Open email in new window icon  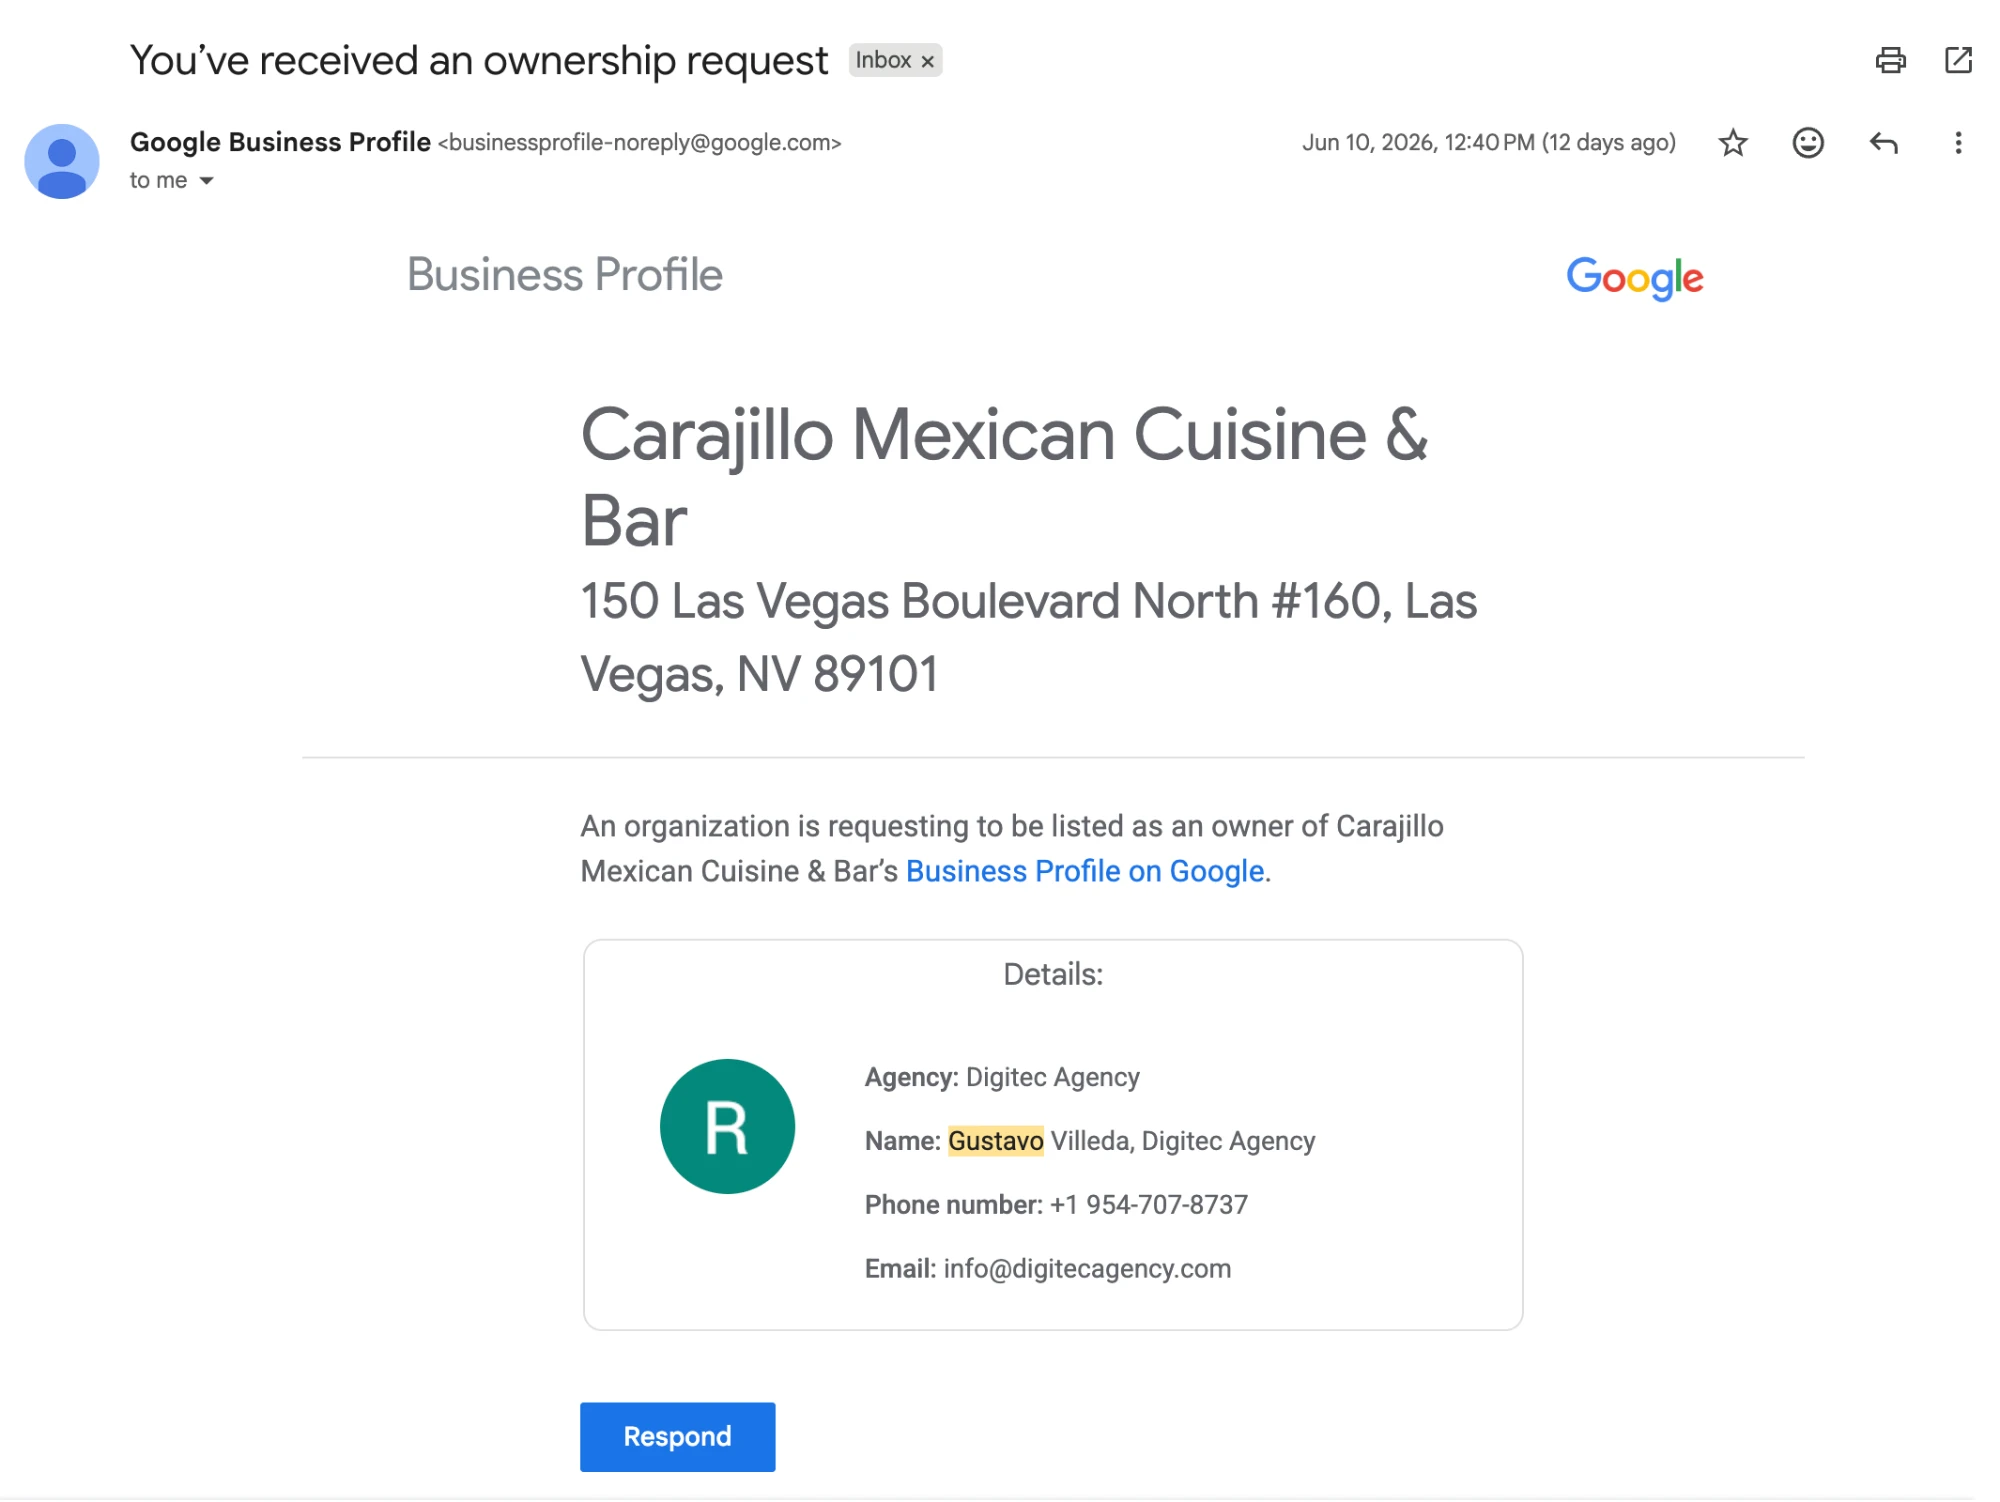(1958, 60)
